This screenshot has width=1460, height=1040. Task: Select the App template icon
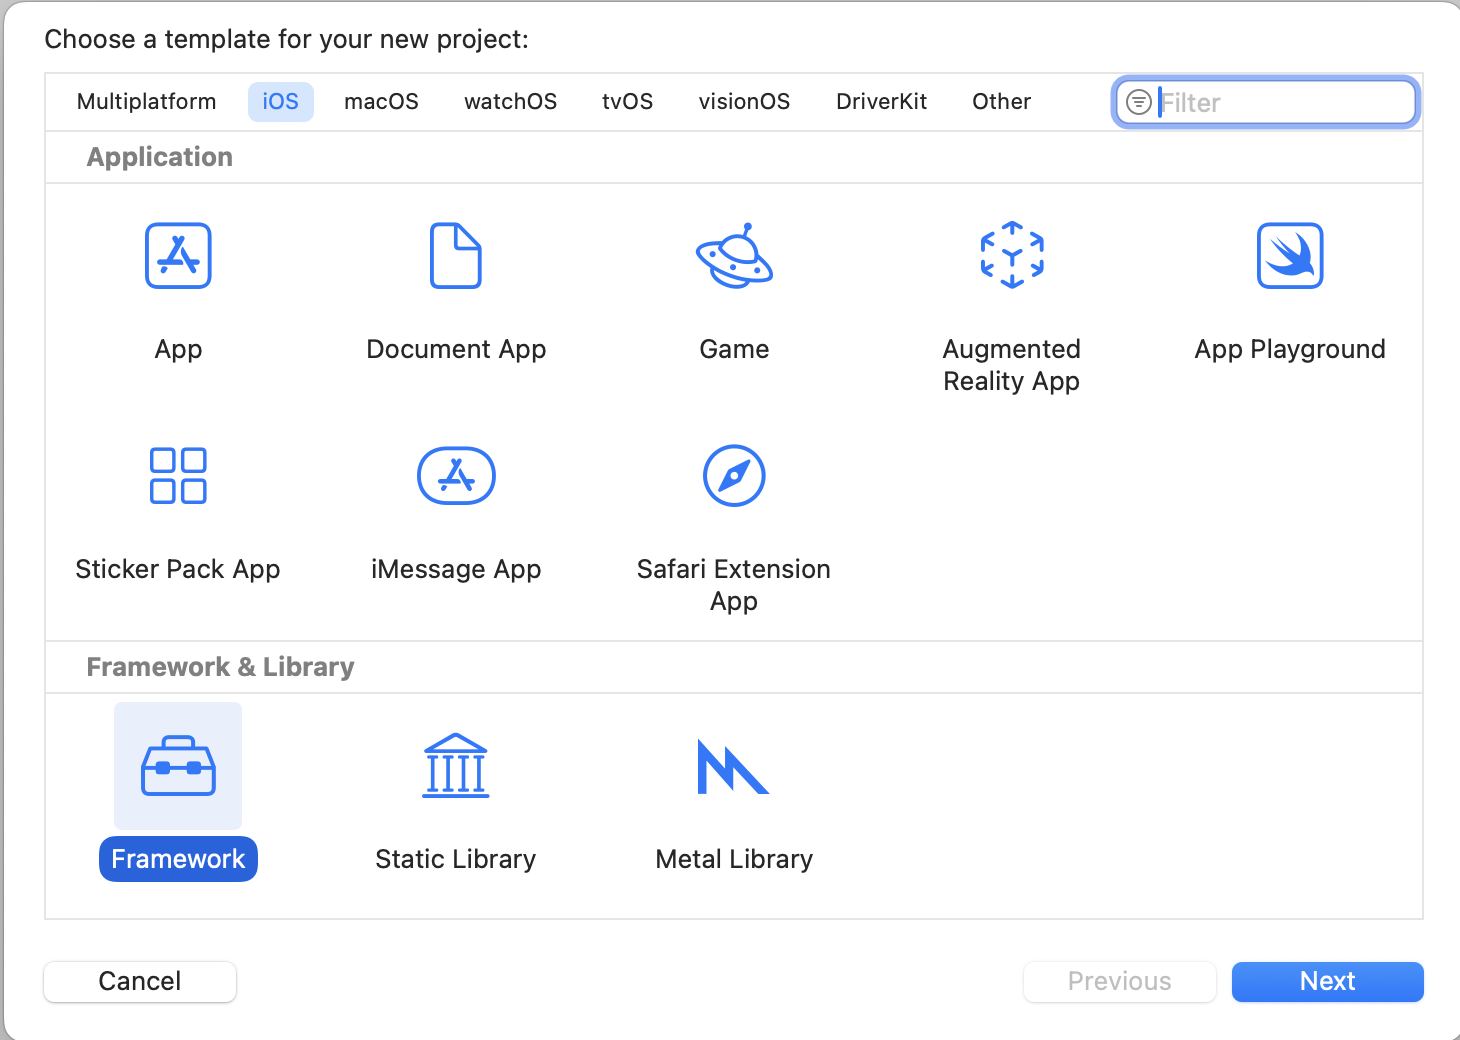[x=178, y=256]
